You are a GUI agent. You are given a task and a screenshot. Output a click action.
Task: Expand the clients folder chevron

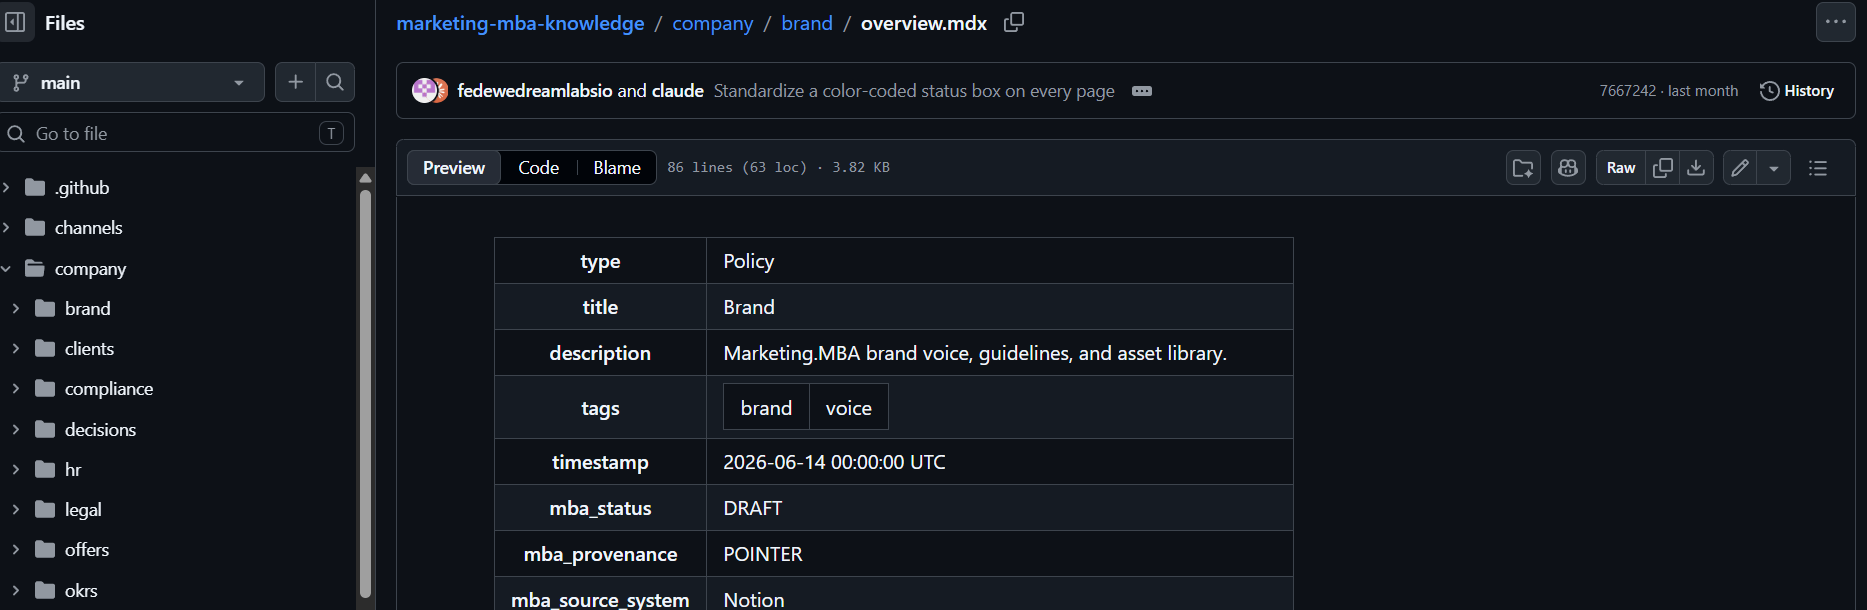click(16, 349)
